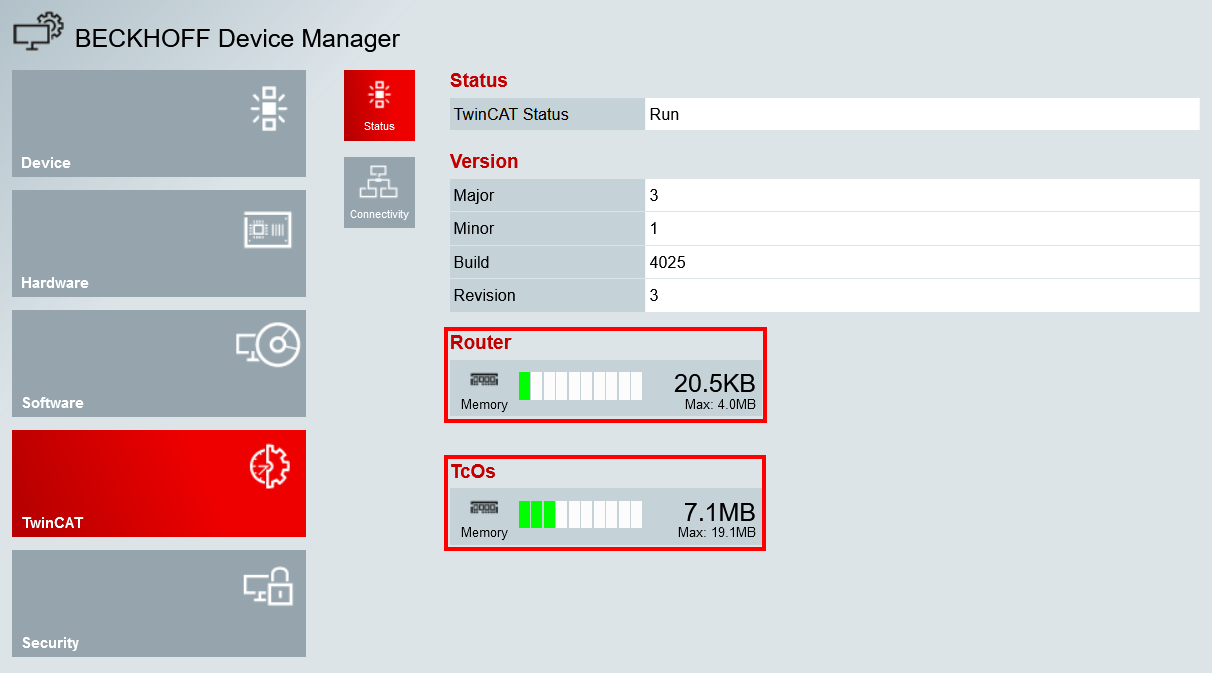This screenshot has height=673, width=1212.
Task: Open the Device tile
Action: coord(159,123)
